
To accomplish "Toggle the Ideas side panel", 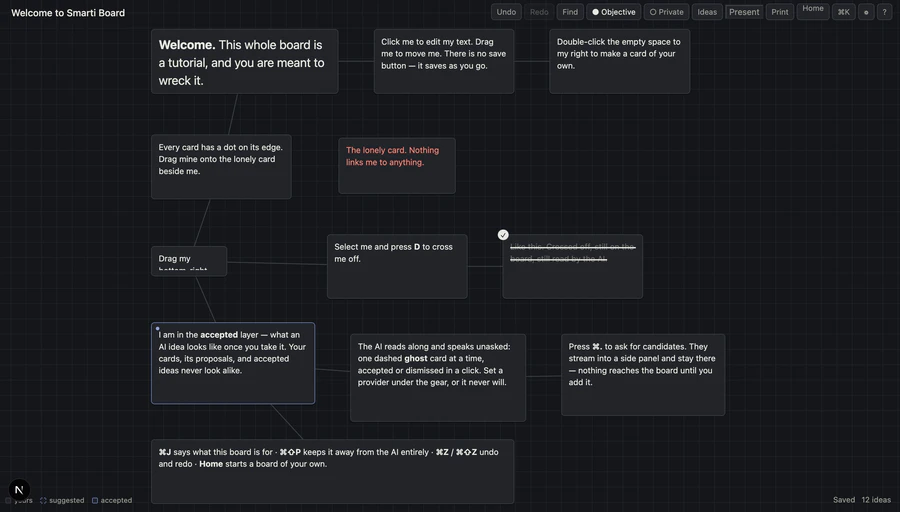I will point(707,12).
